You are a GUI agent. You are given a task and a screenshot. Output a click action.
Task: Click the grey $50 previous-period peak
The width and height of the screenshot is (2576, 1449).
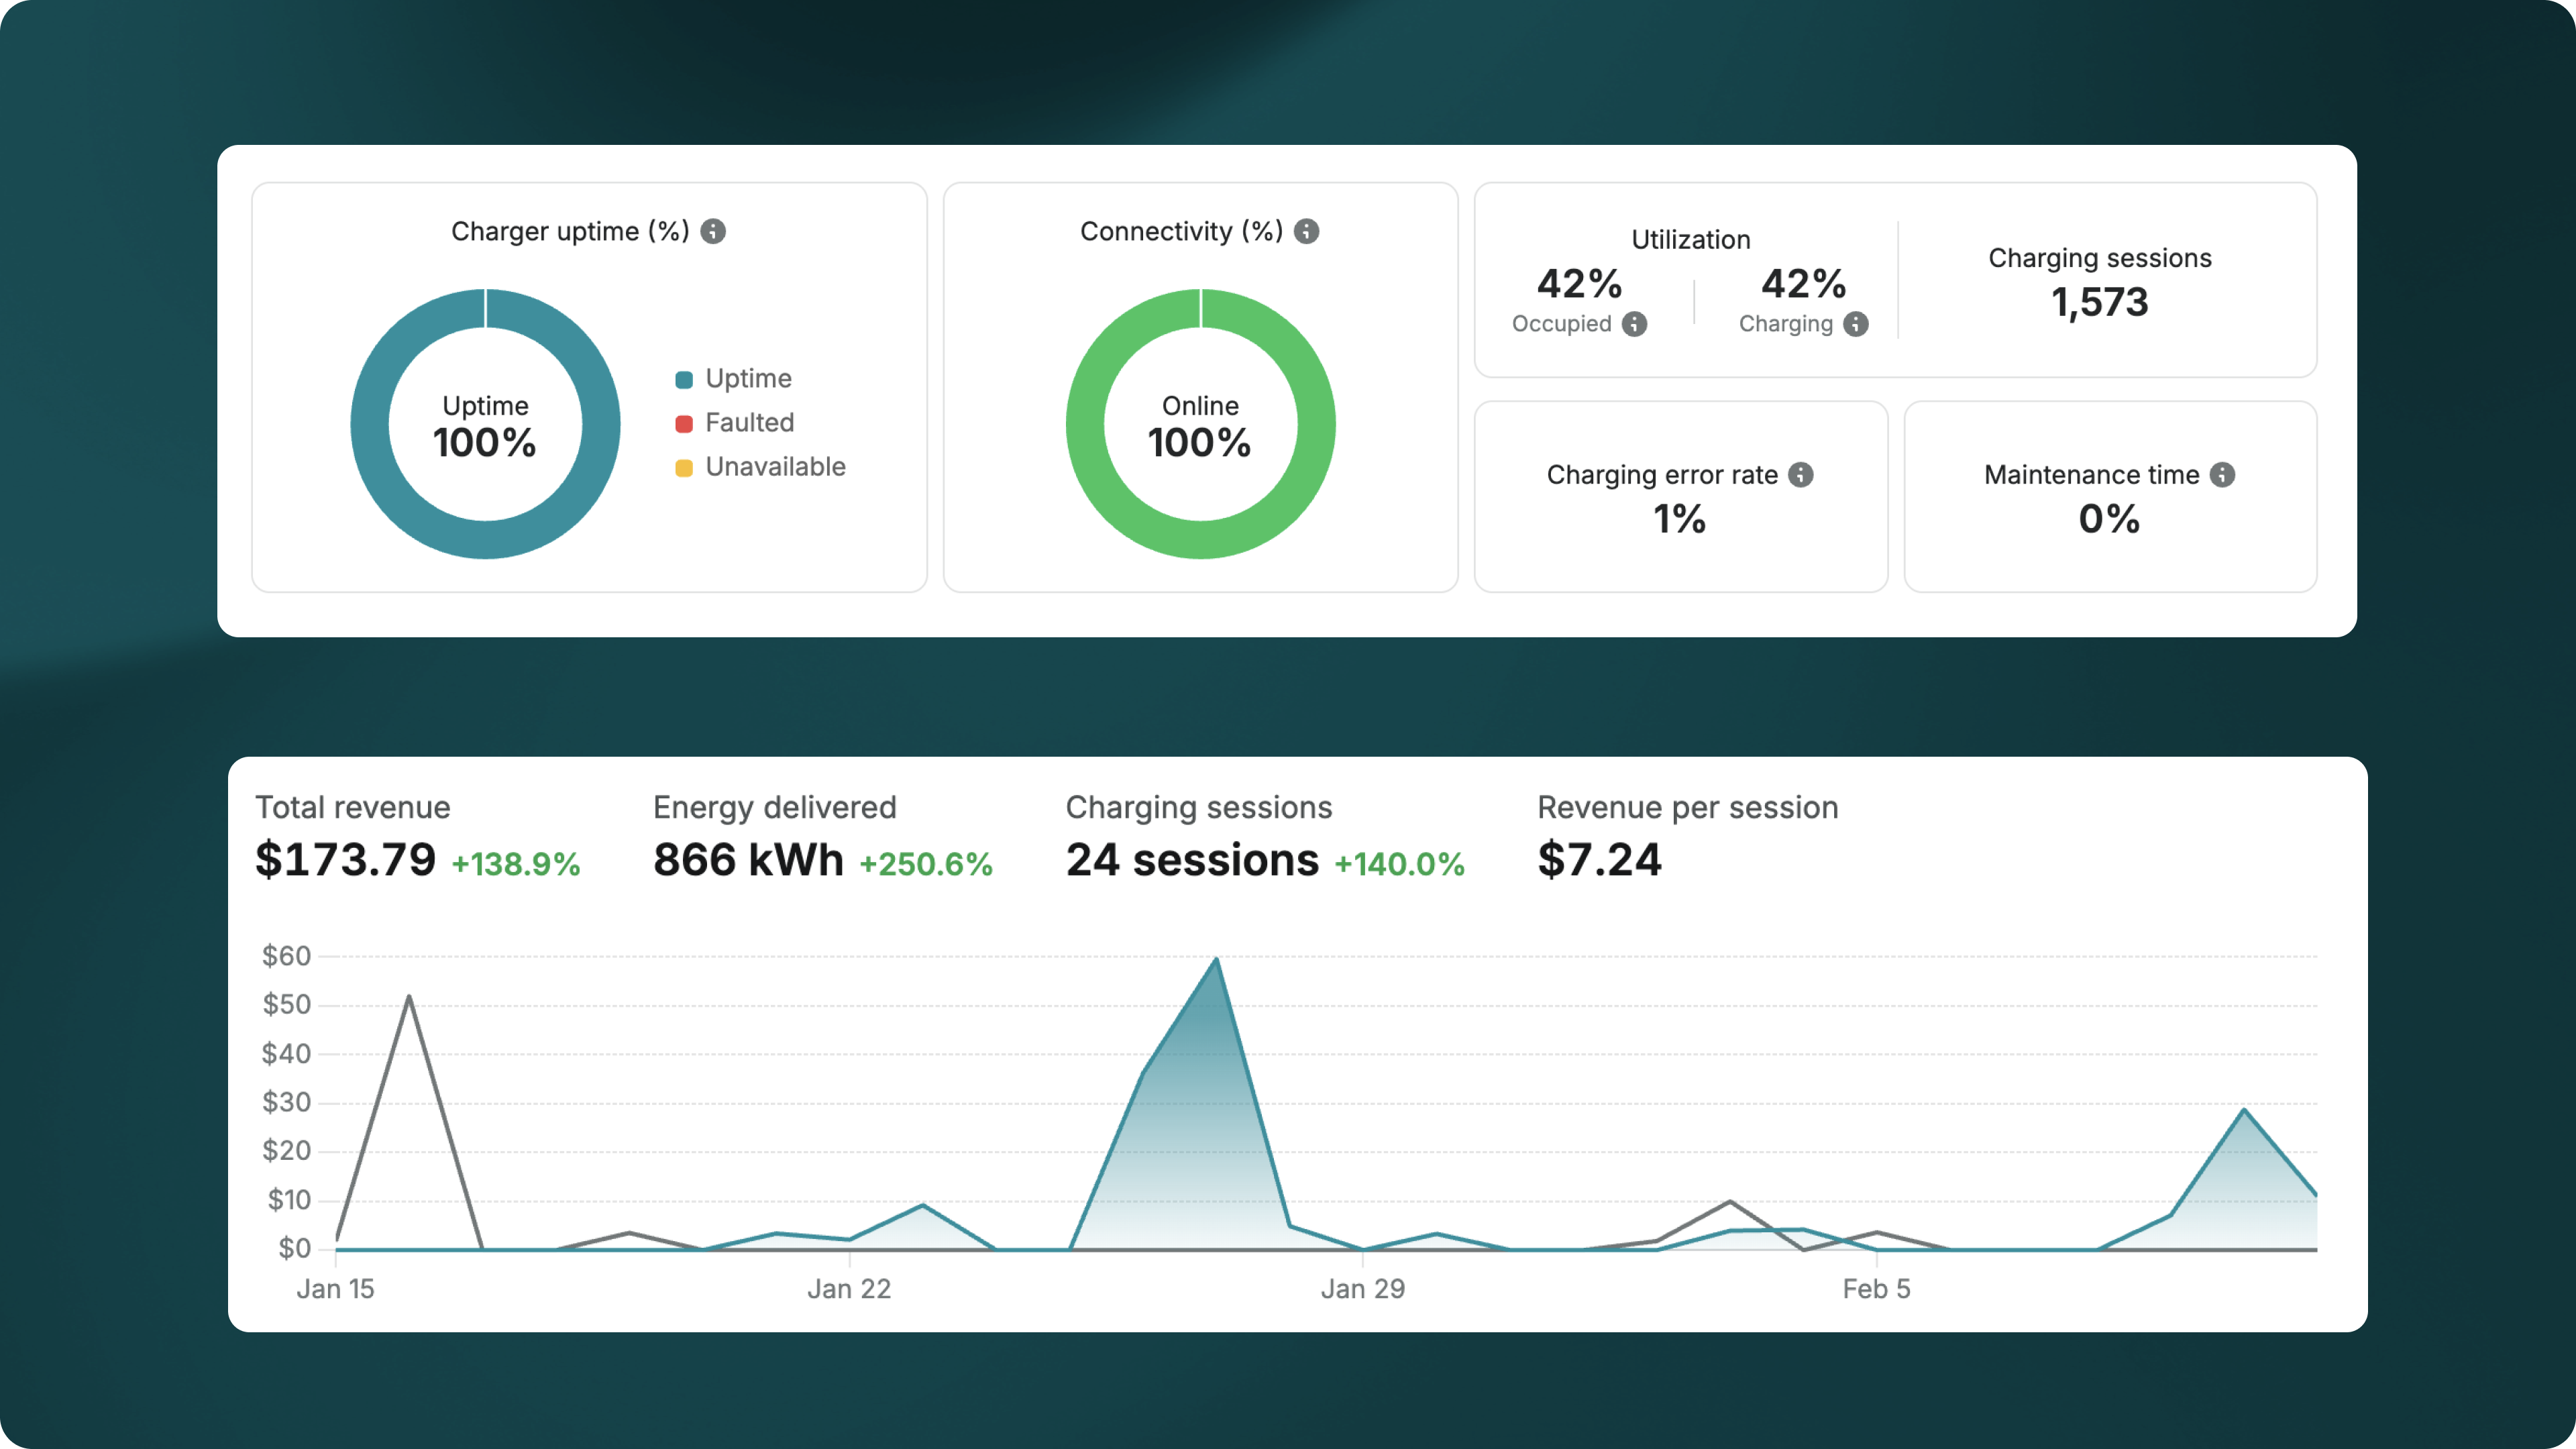409,997
